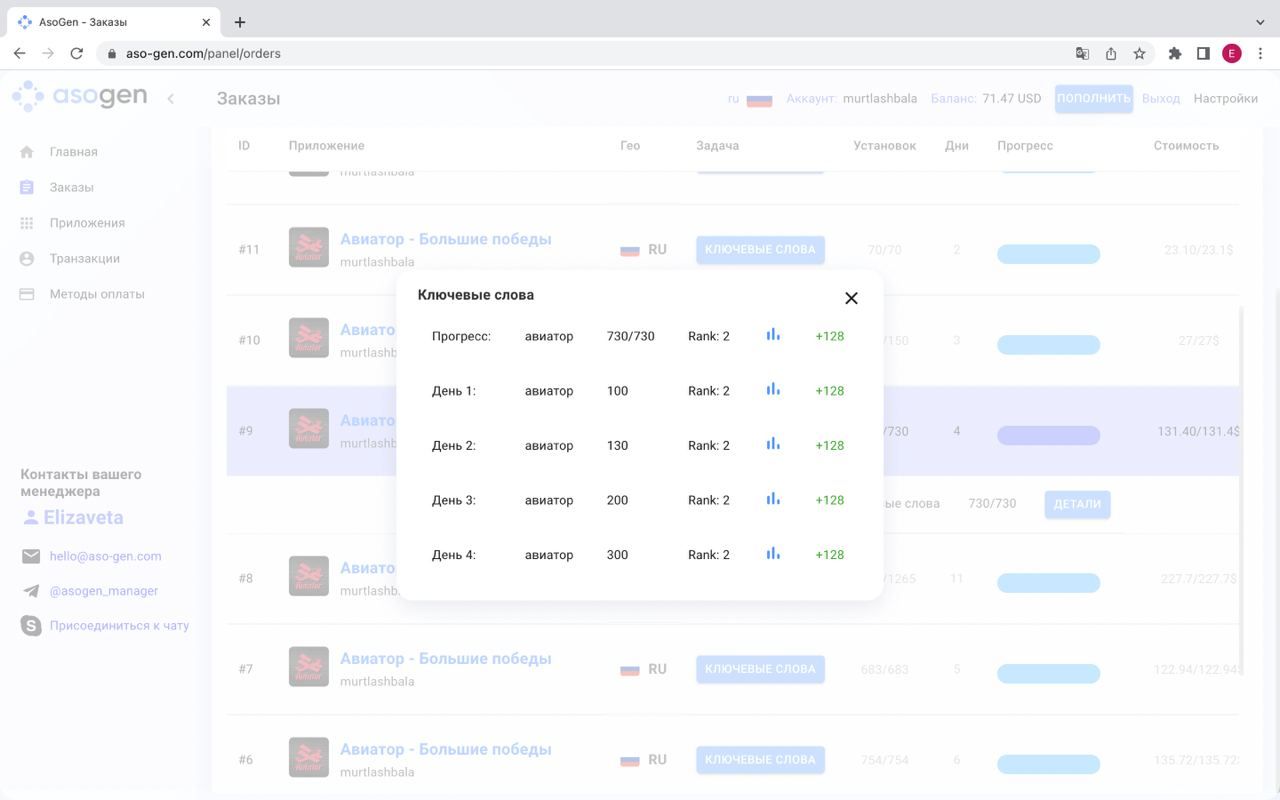Screen dimensions: 1280x800
Task: Click +128 value in День 3 row
Action: coord(830,500)
